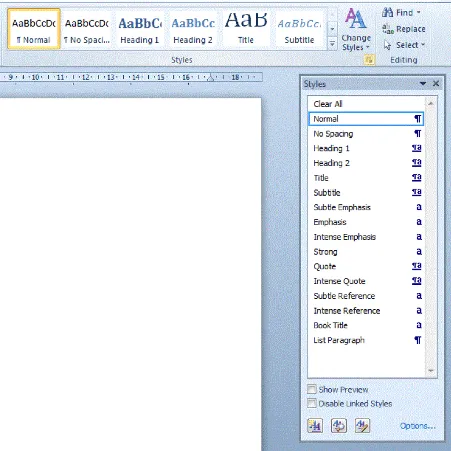Select Subtle Reference in Styles pane
Image resolution: width=451 pixels, height=451 pixels.
point(366,296)
